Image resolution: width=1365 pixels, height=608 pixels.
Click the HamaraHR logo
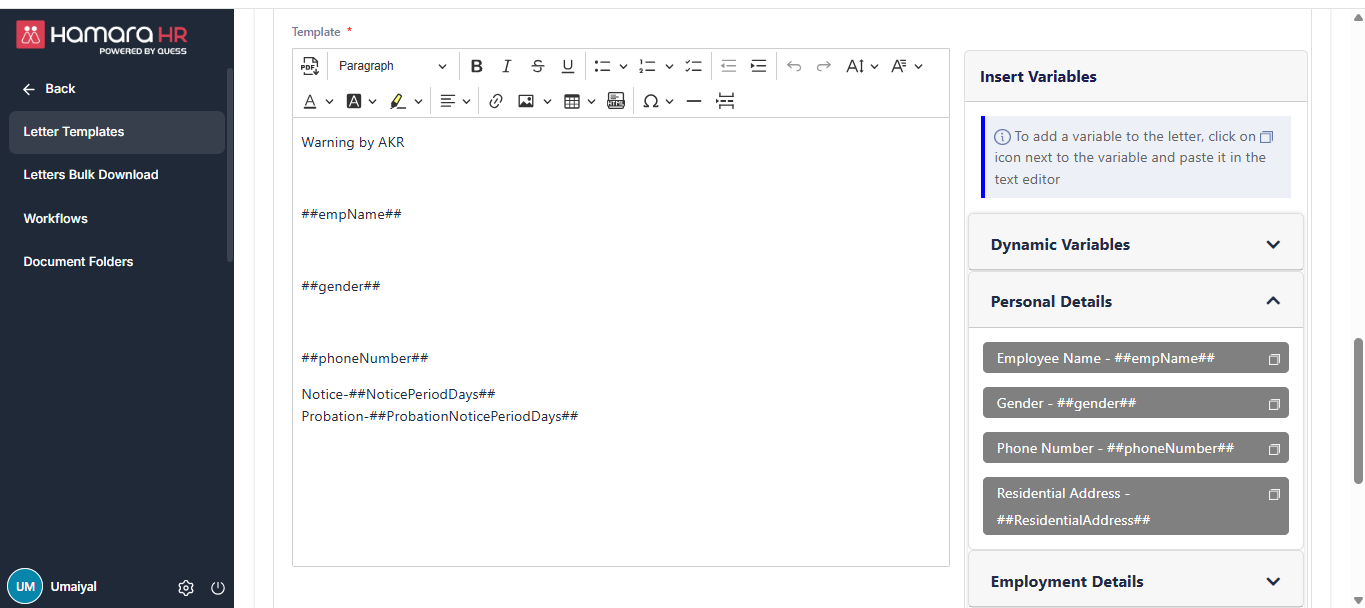pos(102,37)
